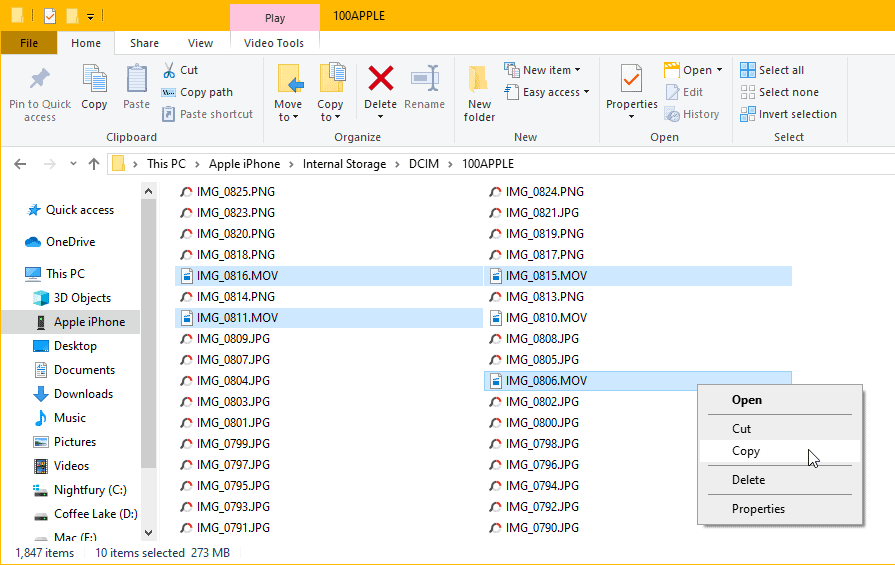Switch to the Share tab
The width and height of the screenshot is (895, 565).
[x=144, y=43]
